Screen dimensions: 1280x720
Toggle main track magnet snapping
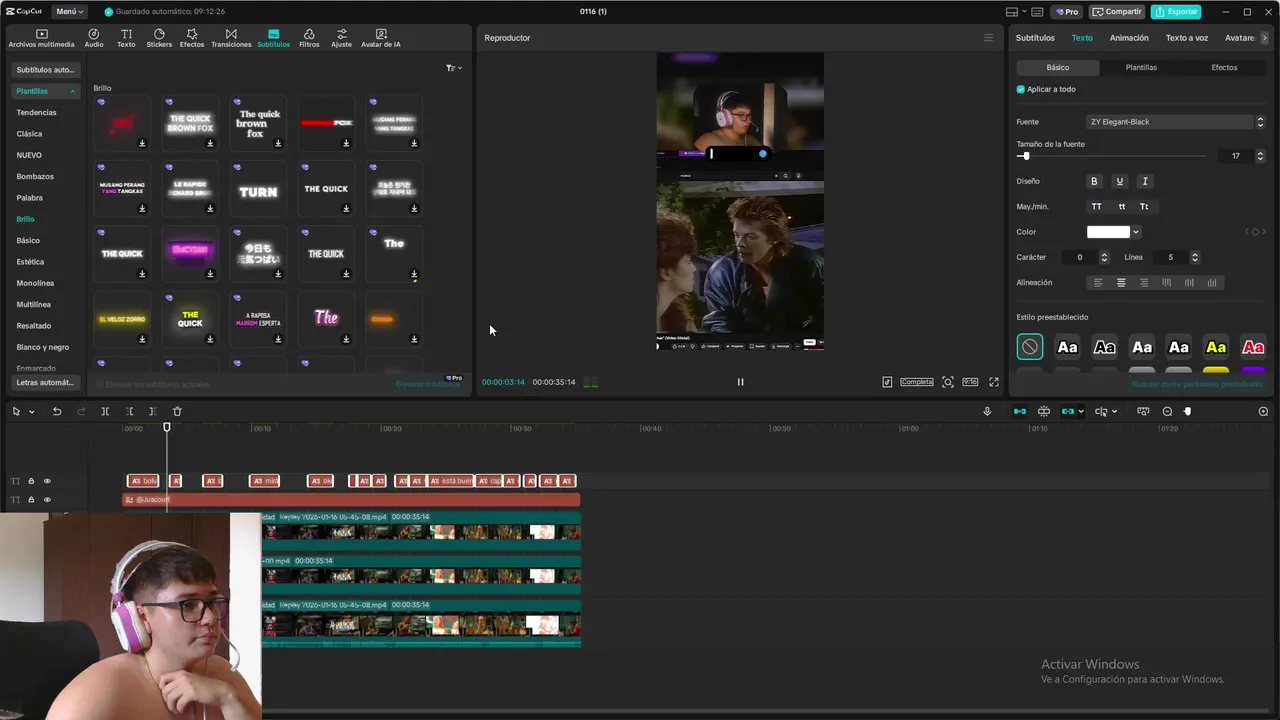[1020, 412]
